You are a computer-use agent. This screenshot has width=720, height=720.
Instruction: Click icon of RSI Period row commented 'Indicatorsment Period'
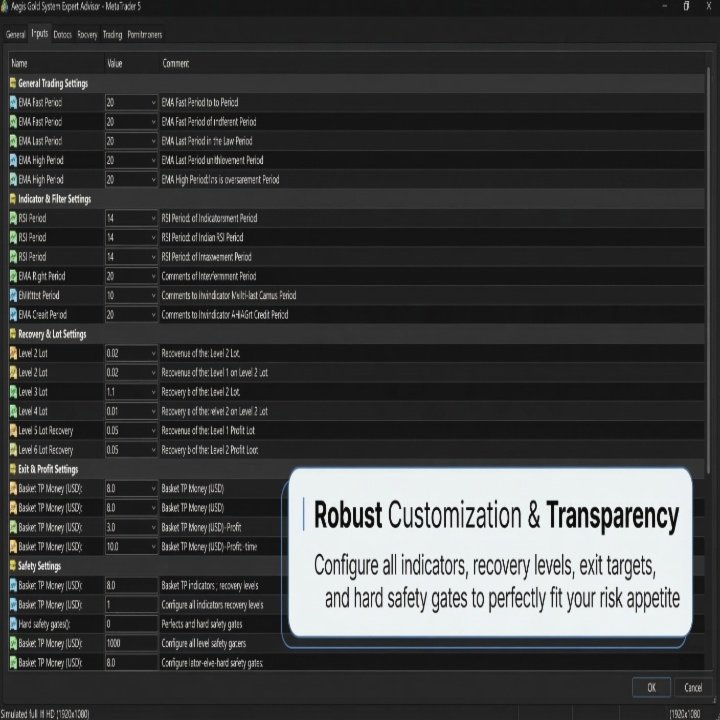13,218
